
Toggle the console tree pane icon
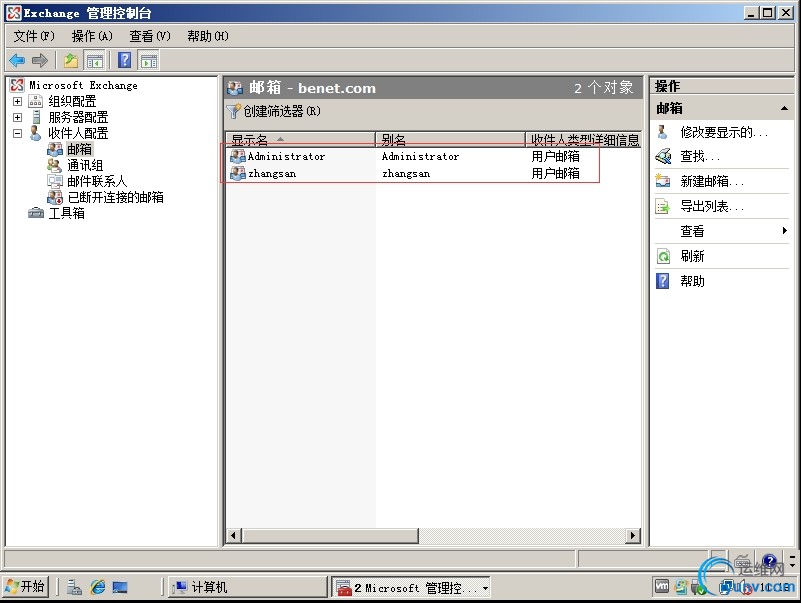point(95,61)
